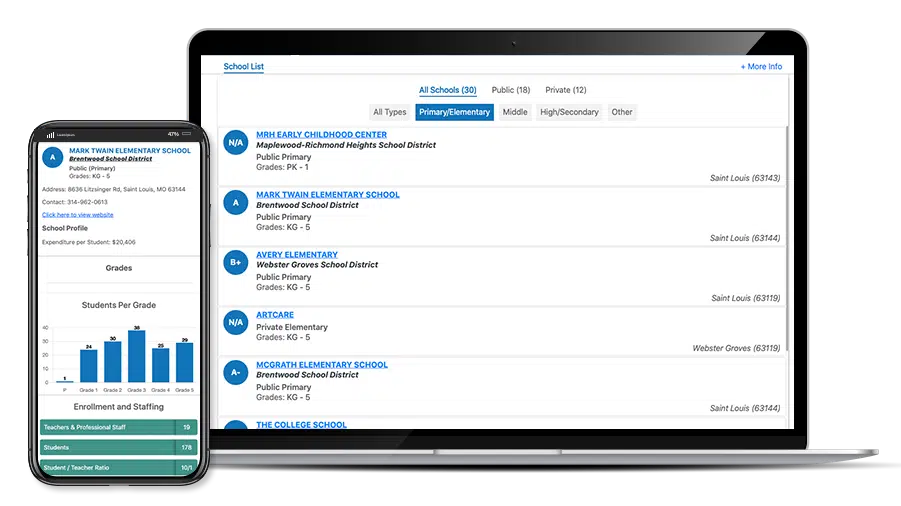Select the Other school type filter
The height and width of the screenshot is (506, 901).
(x=622, y=112)
